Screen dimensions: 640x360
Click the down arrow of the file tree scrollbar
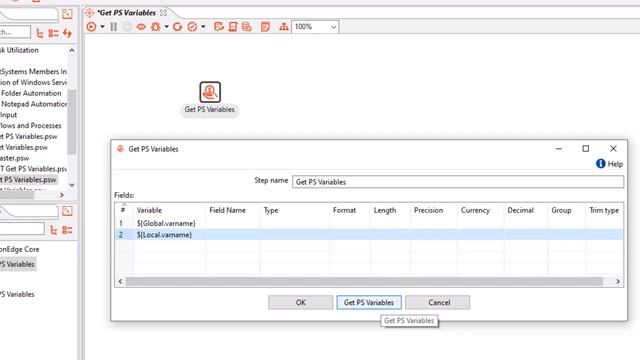tap(72, 185)
